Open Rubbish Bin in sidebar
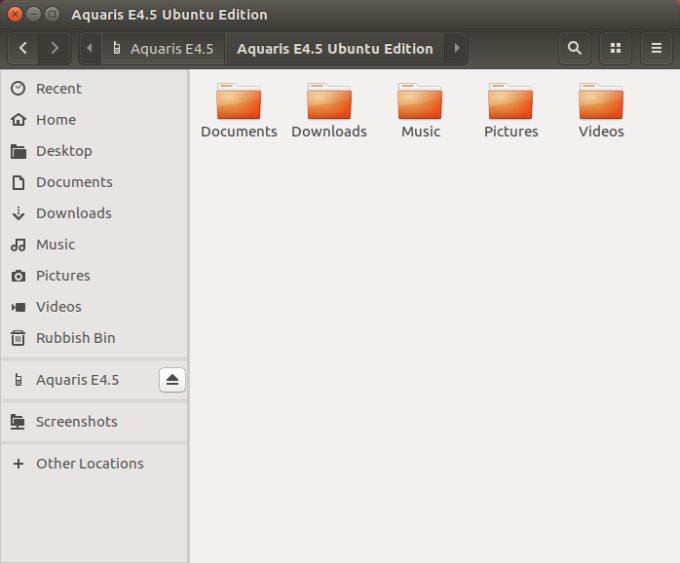Image resolution: width=680 pixels, height=563 pixels. pos(94,338)
